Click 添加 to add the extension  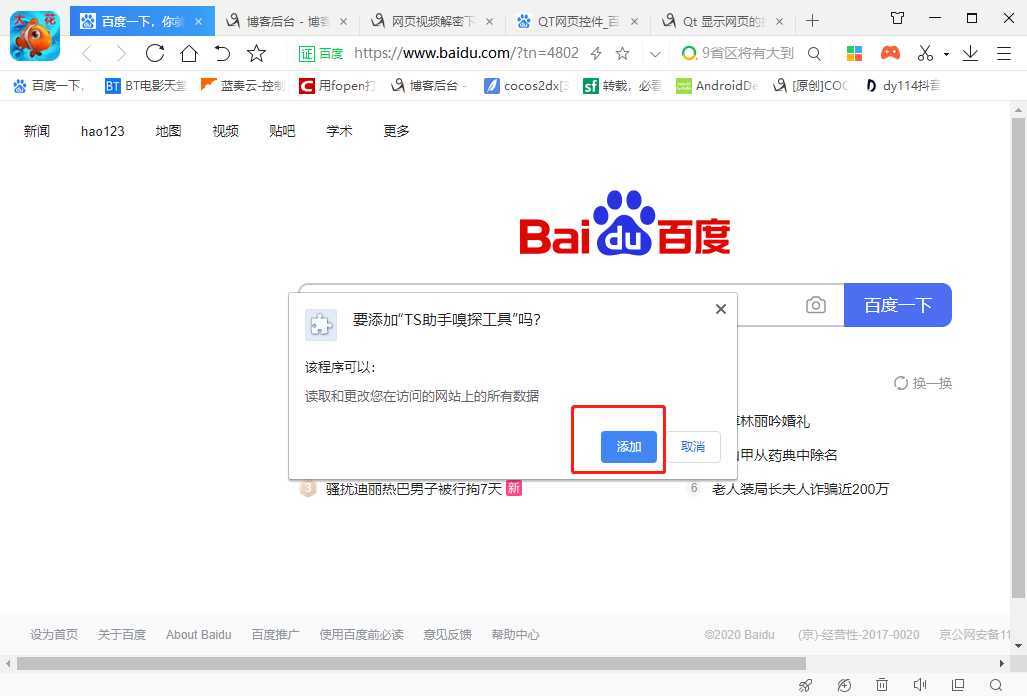tap(629, 447)
